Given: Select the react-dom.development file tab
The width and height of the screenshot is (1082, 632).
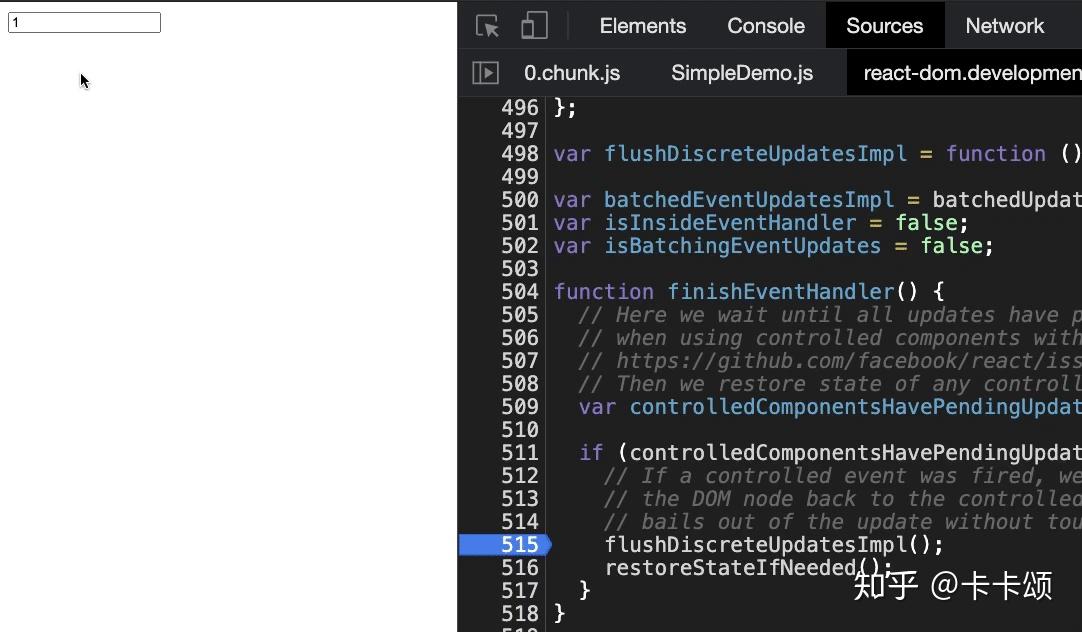Looking at the screenshot, I should coord(965,72).
